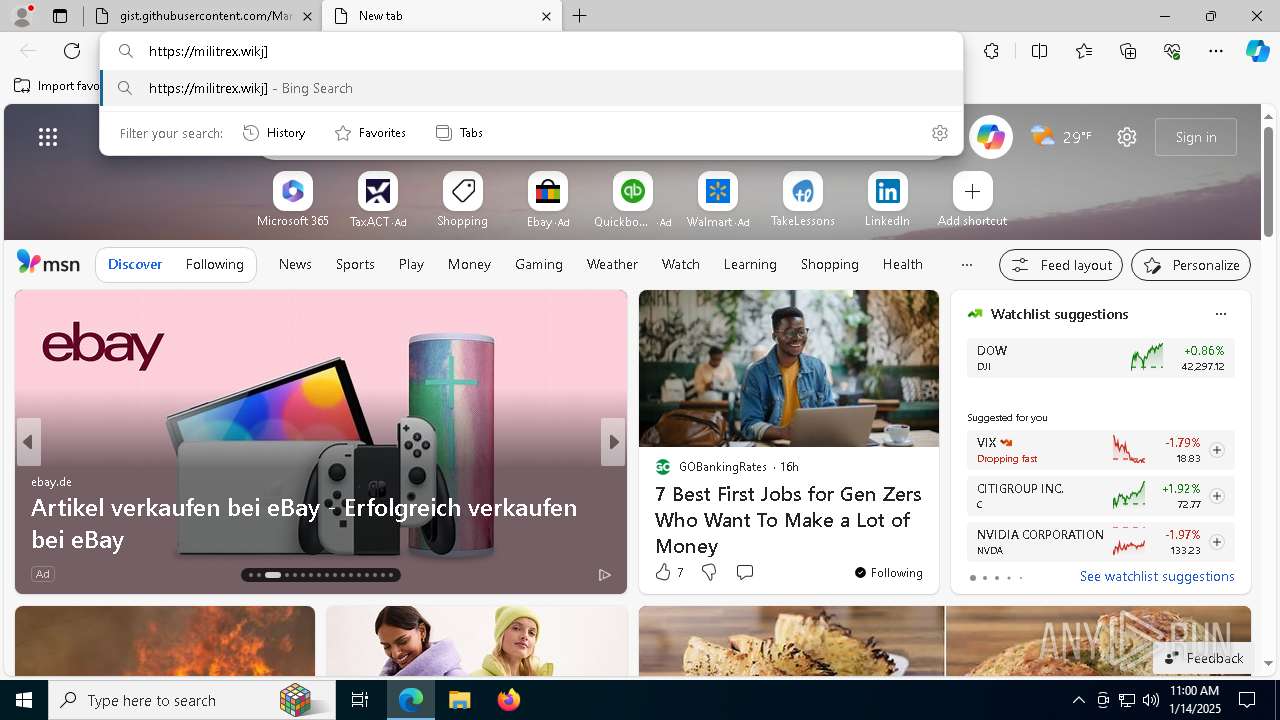
Task: Open the TakeLessons shortcut
Action: click(802, 200)
